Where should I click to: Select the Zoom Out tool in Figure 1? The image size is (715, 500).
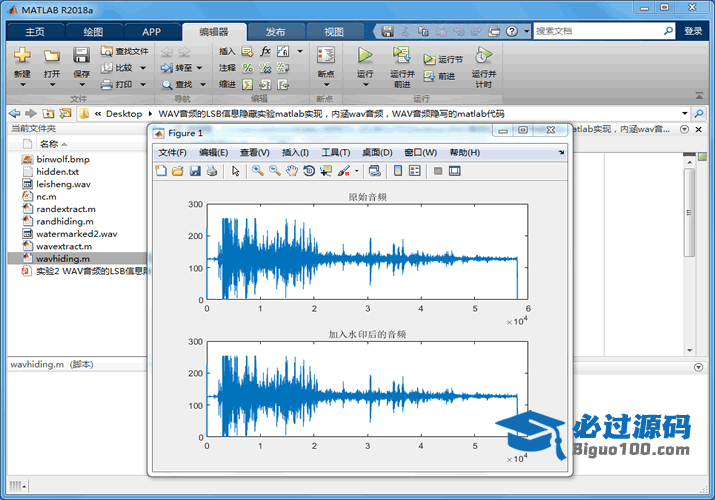[275, 171]
